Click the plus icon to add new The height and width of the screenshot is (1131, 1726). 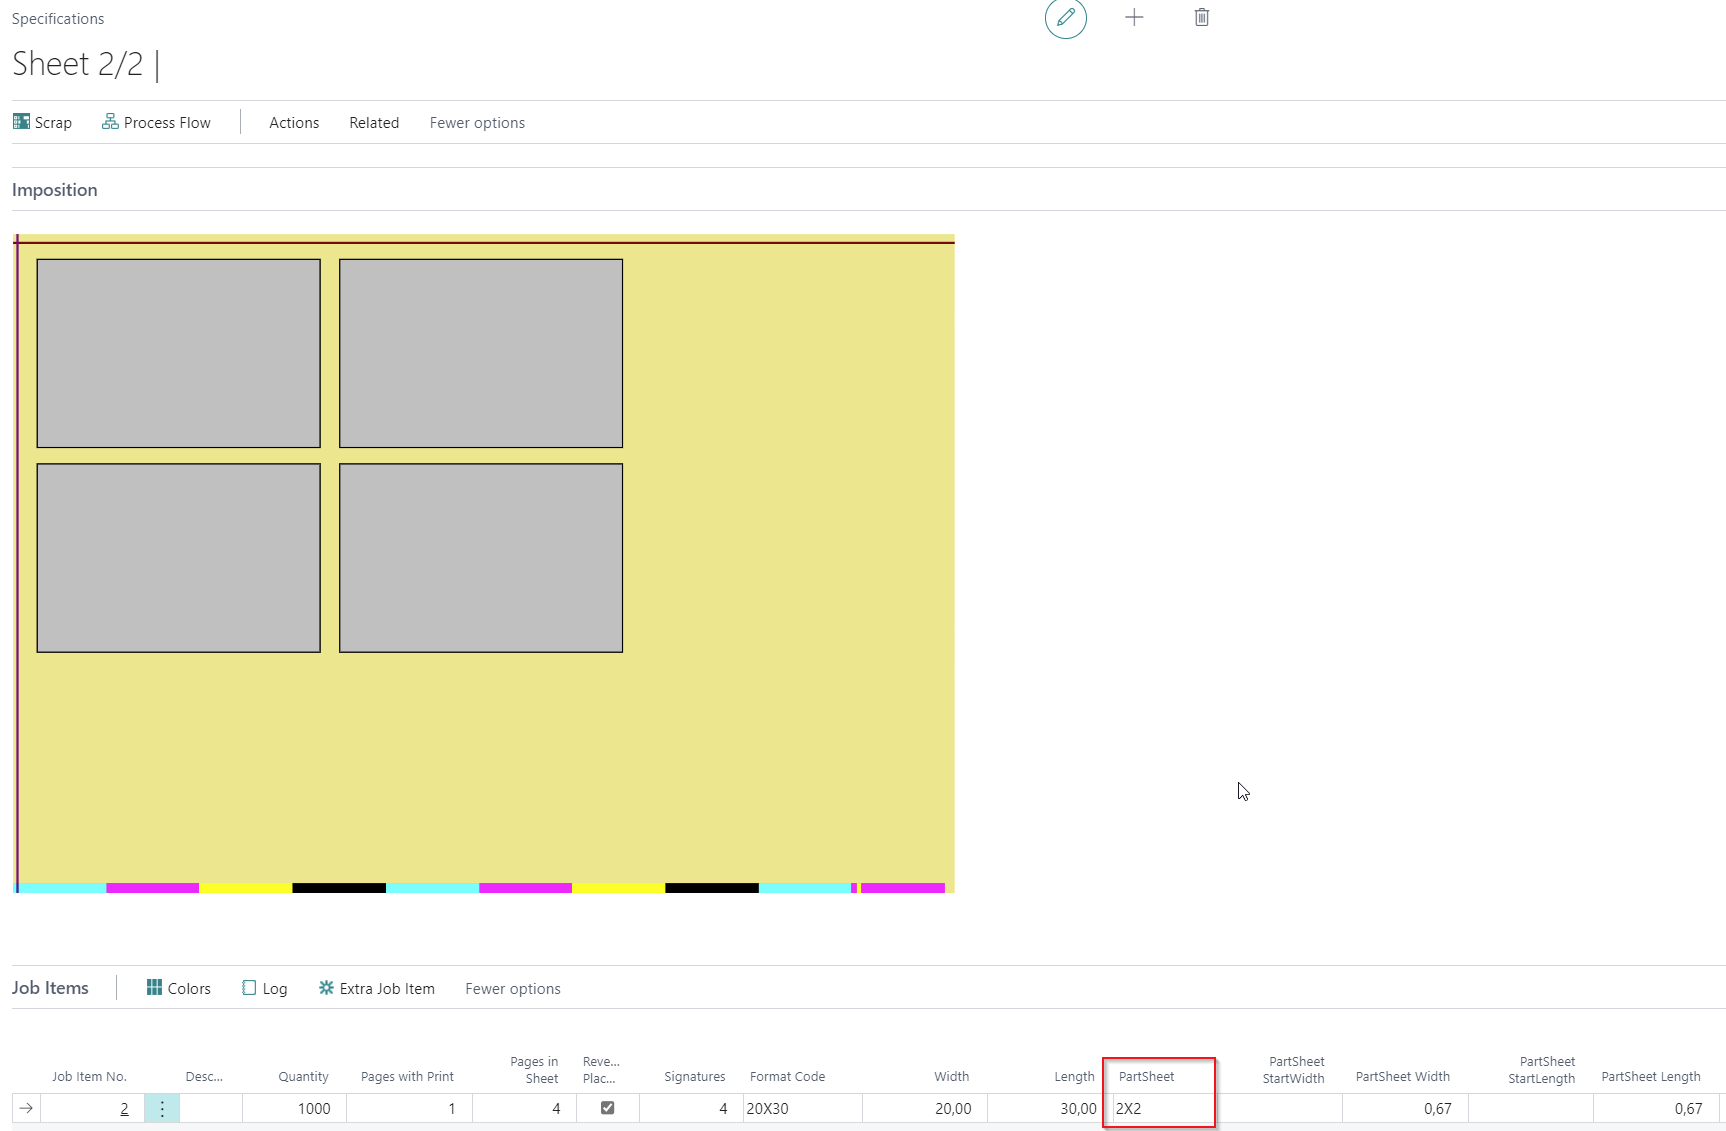click(x=1133, y=18)
